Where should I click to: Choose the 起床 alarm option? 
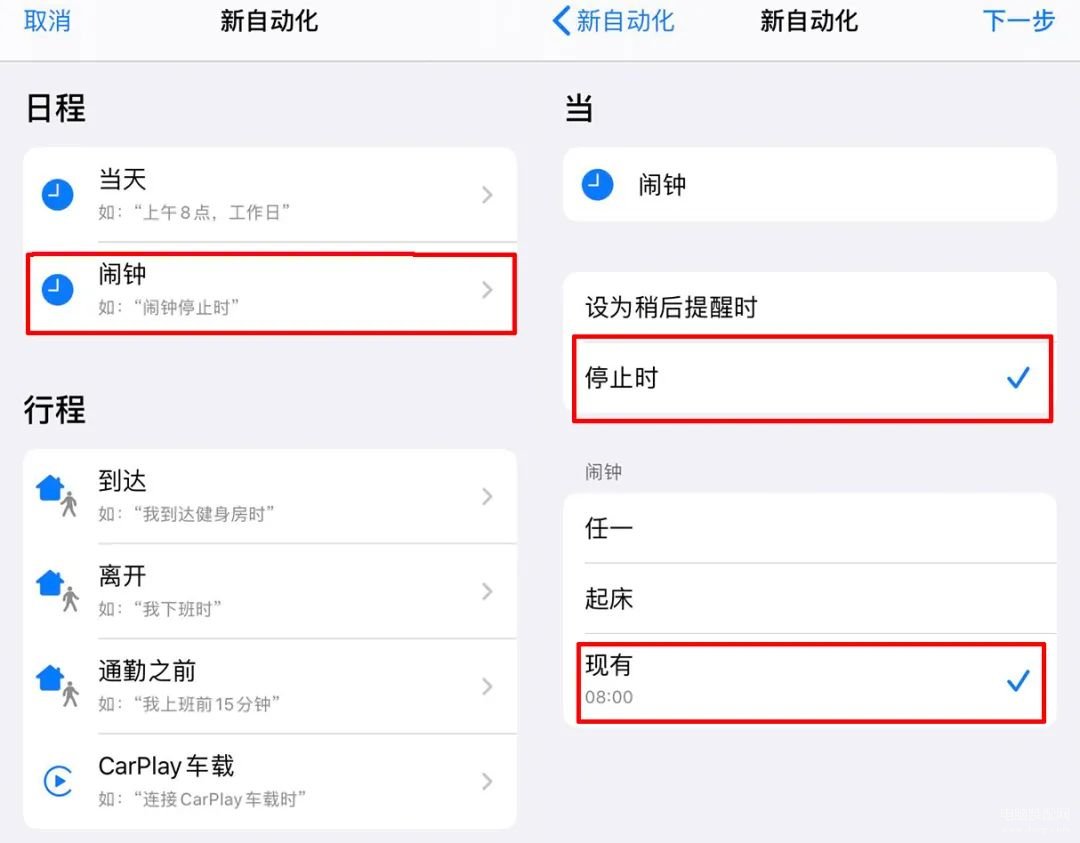(x=810, y=599)
